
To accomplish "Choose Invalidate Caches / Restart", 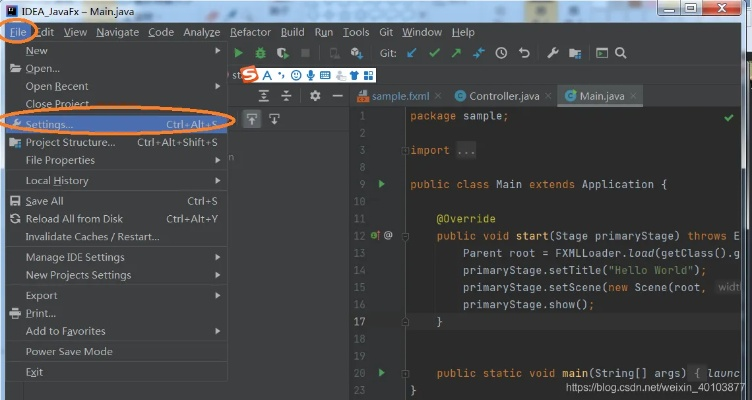I will [x=92, y=237].
